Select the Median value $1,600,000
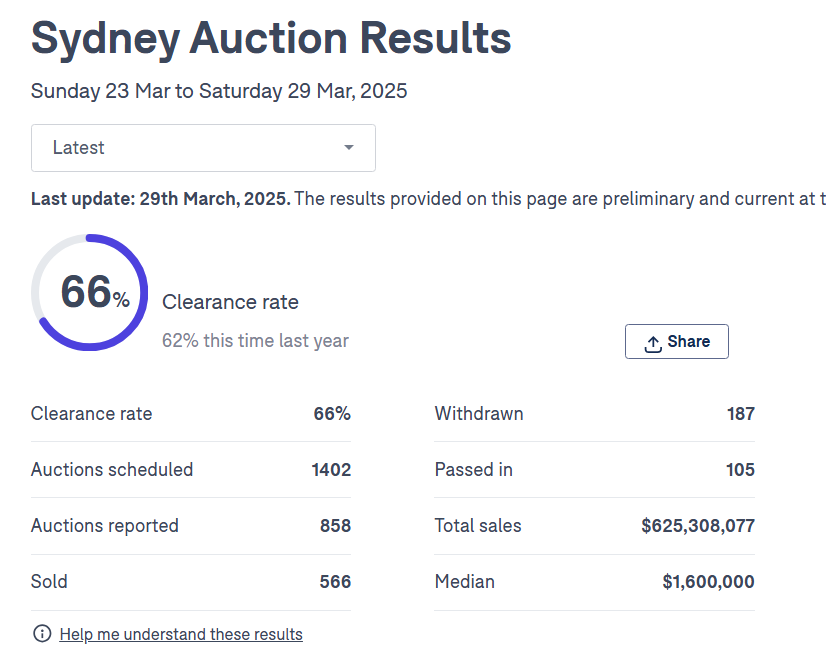 [708, 582]
